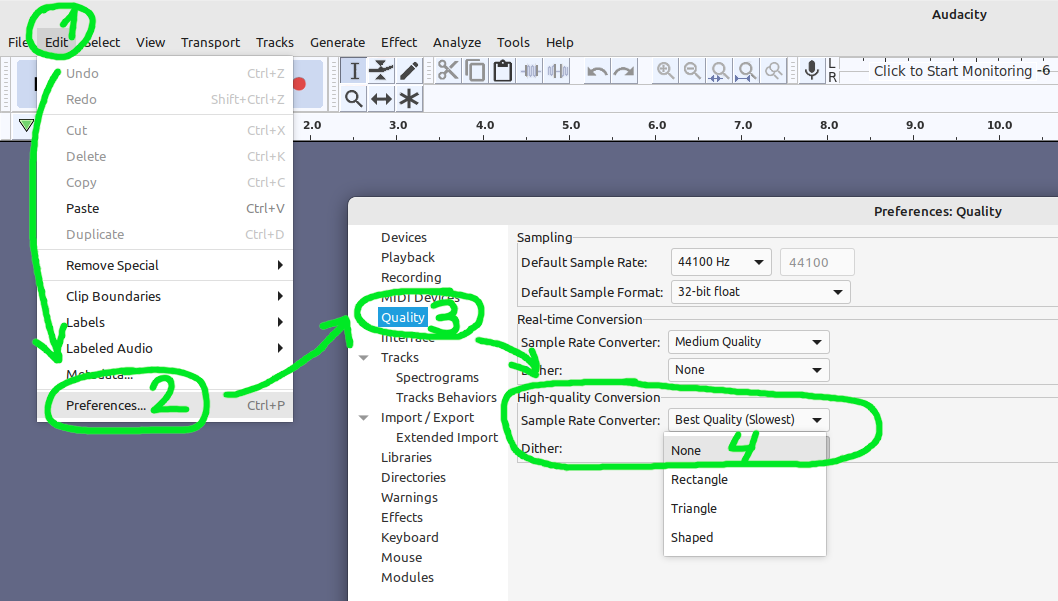Click the Copy toolbar icon

(475, 71)
